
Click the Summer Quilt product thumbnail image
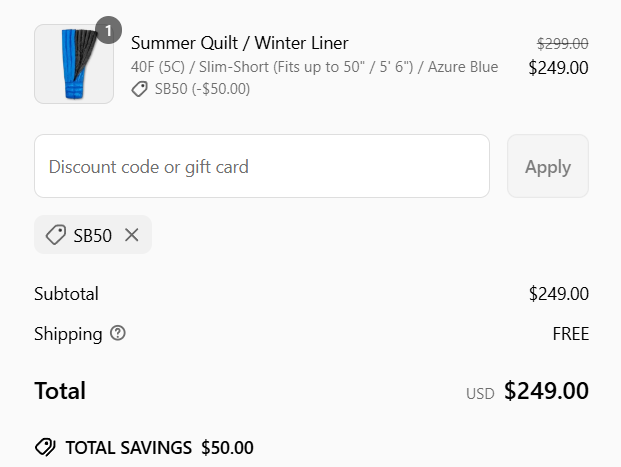click(x=74, y=64)
